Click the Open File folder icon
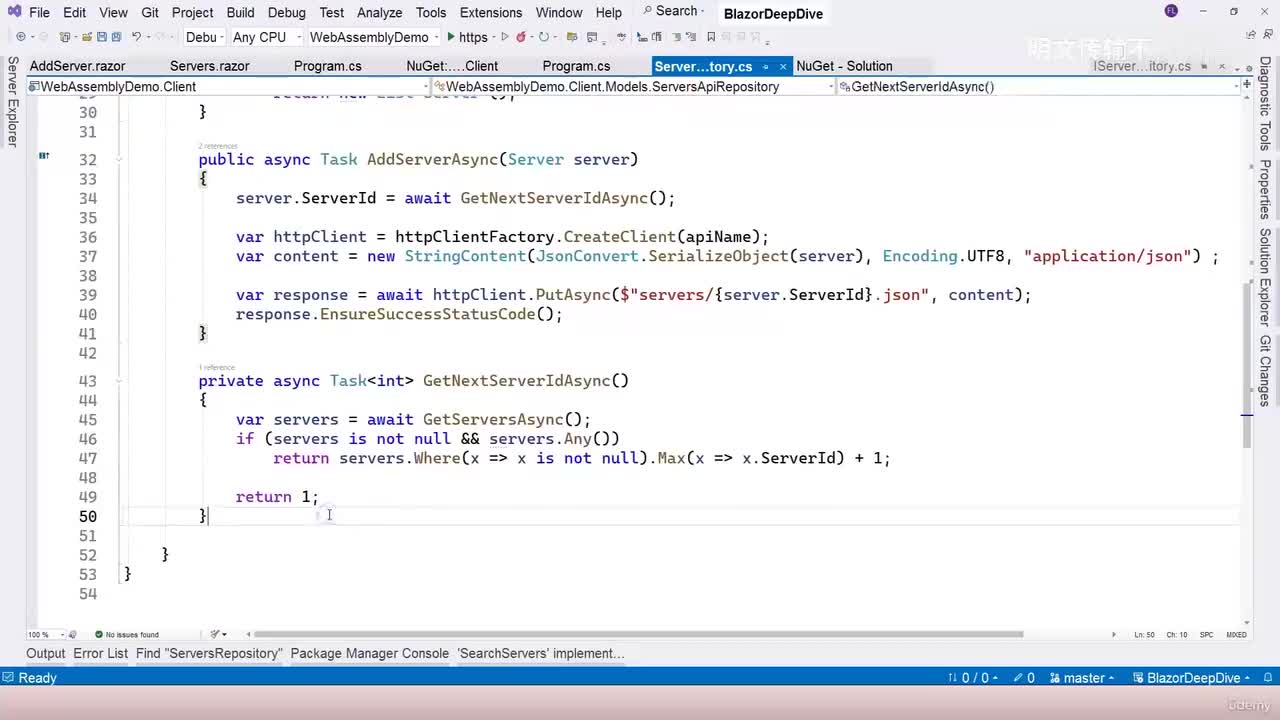 (x=86, y=37)
